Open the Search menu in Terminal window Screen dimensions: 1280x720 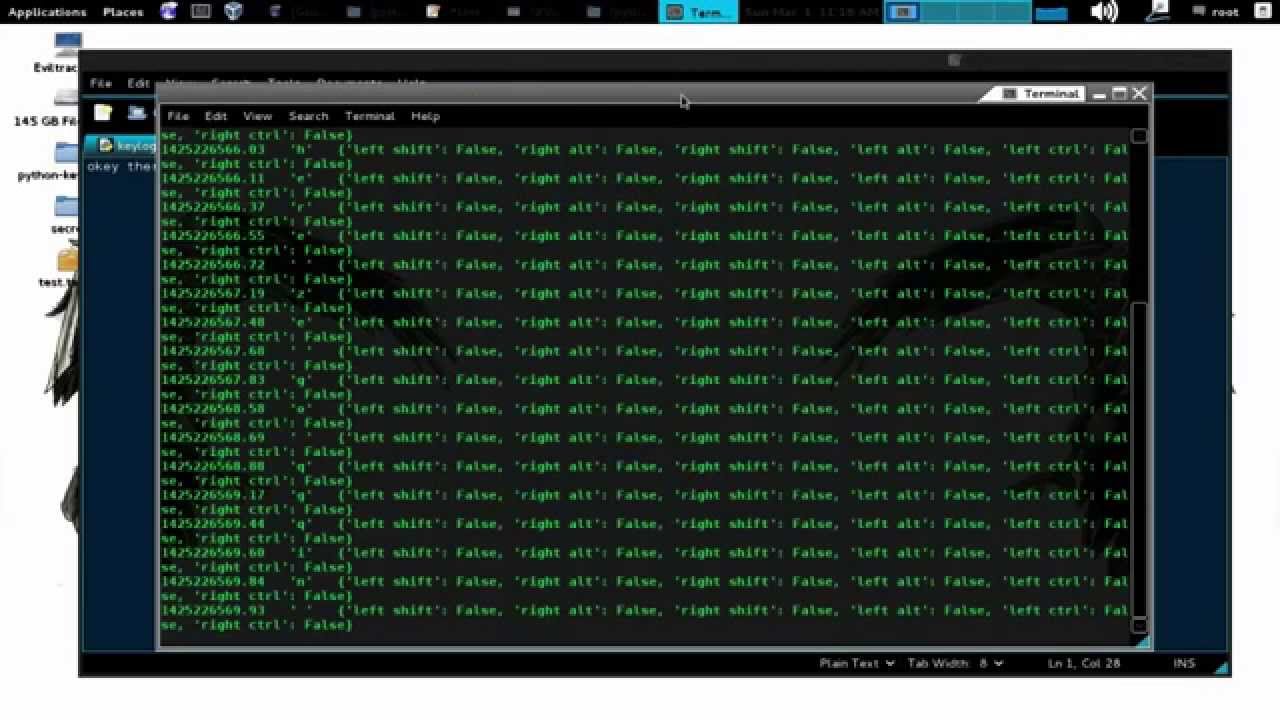click(x=308, y=116)
